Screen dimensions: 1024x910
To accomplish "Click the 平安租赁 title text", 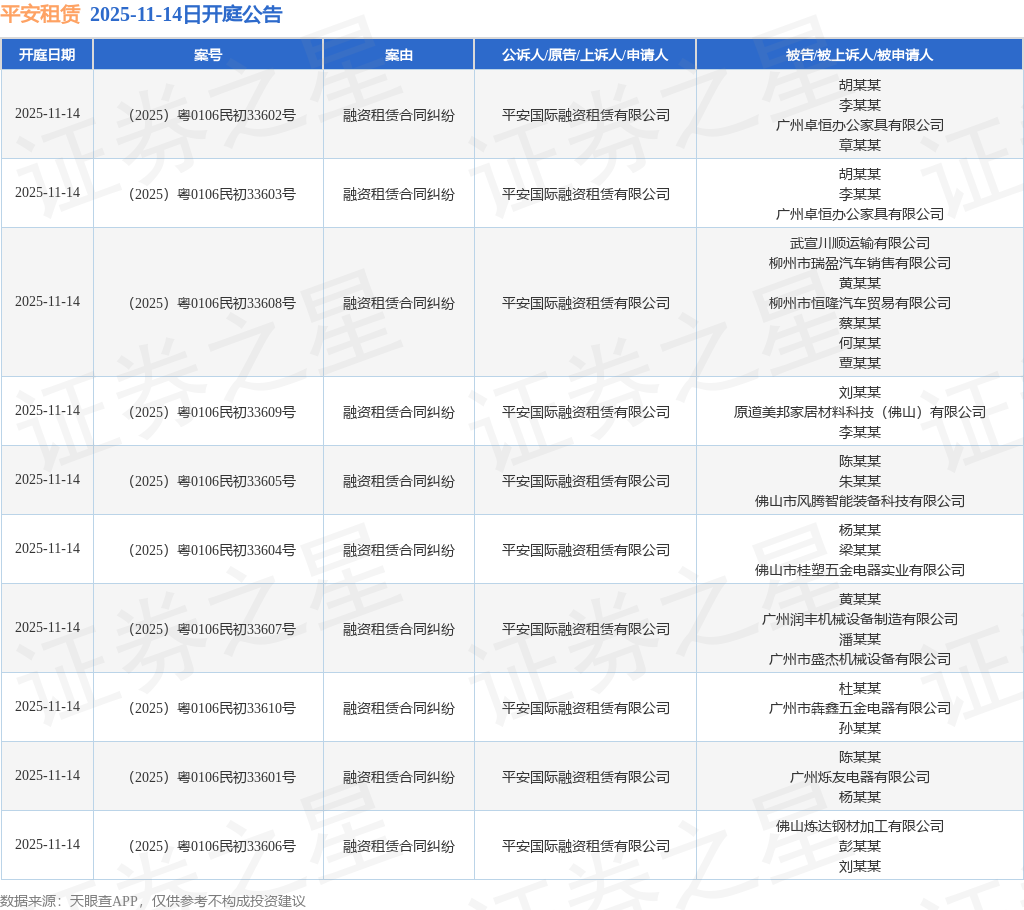I will coord(40,14).
